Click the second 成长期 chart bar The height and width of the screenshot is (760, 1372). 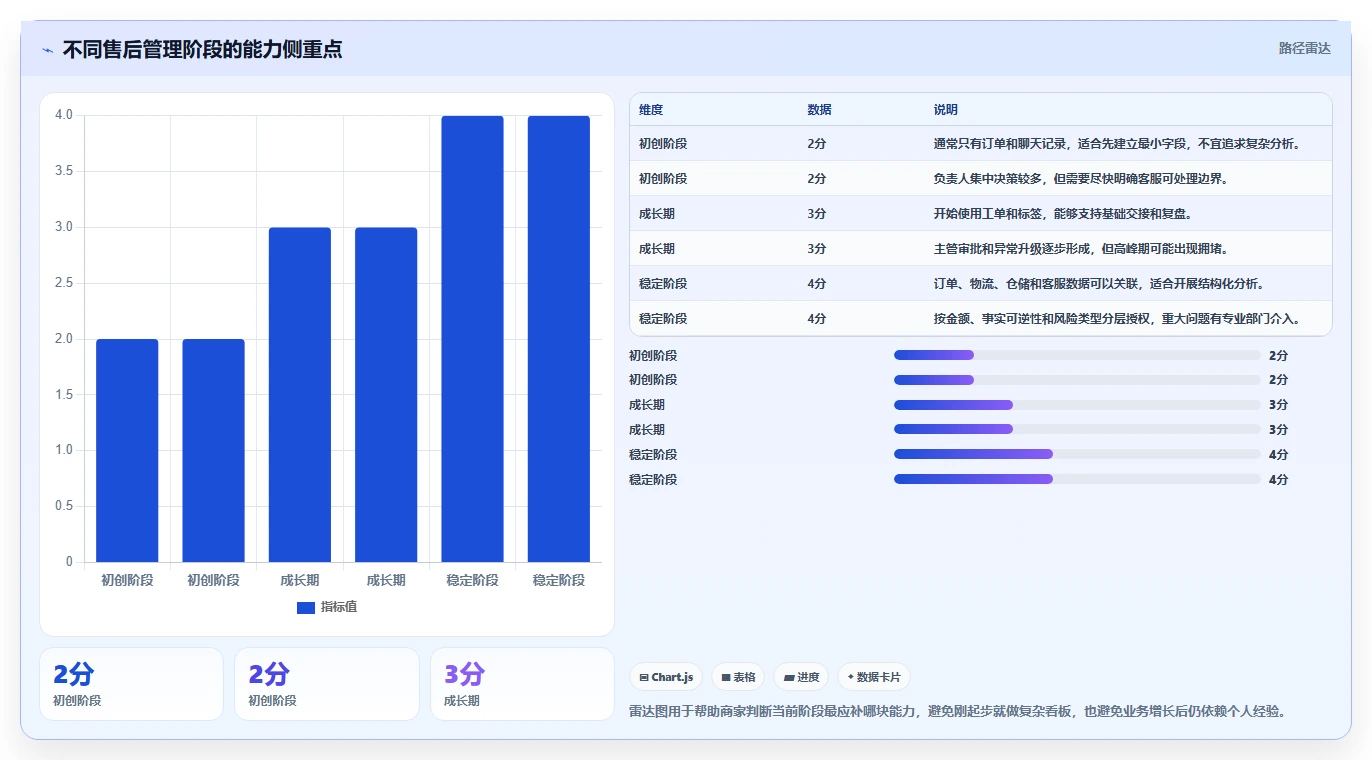point(386,395)
